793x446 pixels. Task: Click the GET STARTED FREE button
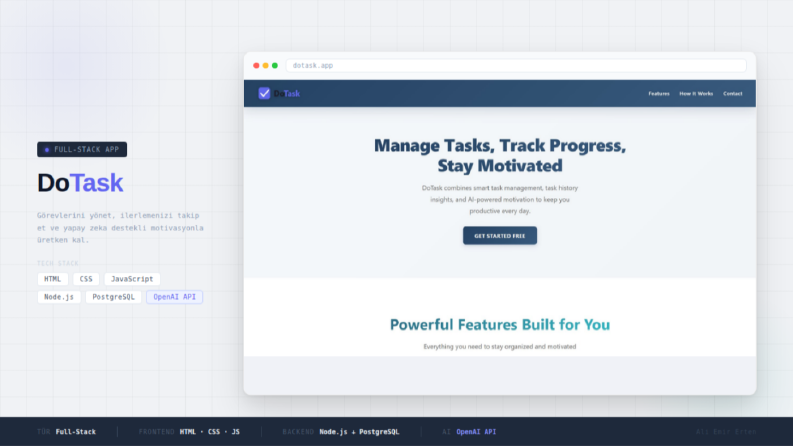(500, 236)
